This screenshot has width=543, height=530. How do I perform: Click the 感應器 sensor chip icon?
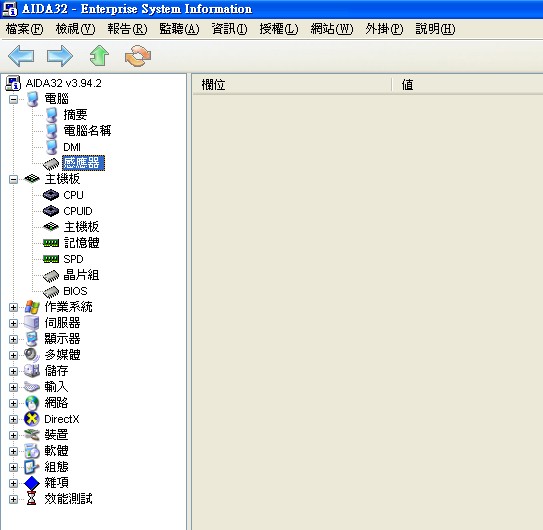pyautogui.click(x=51, y=164)
